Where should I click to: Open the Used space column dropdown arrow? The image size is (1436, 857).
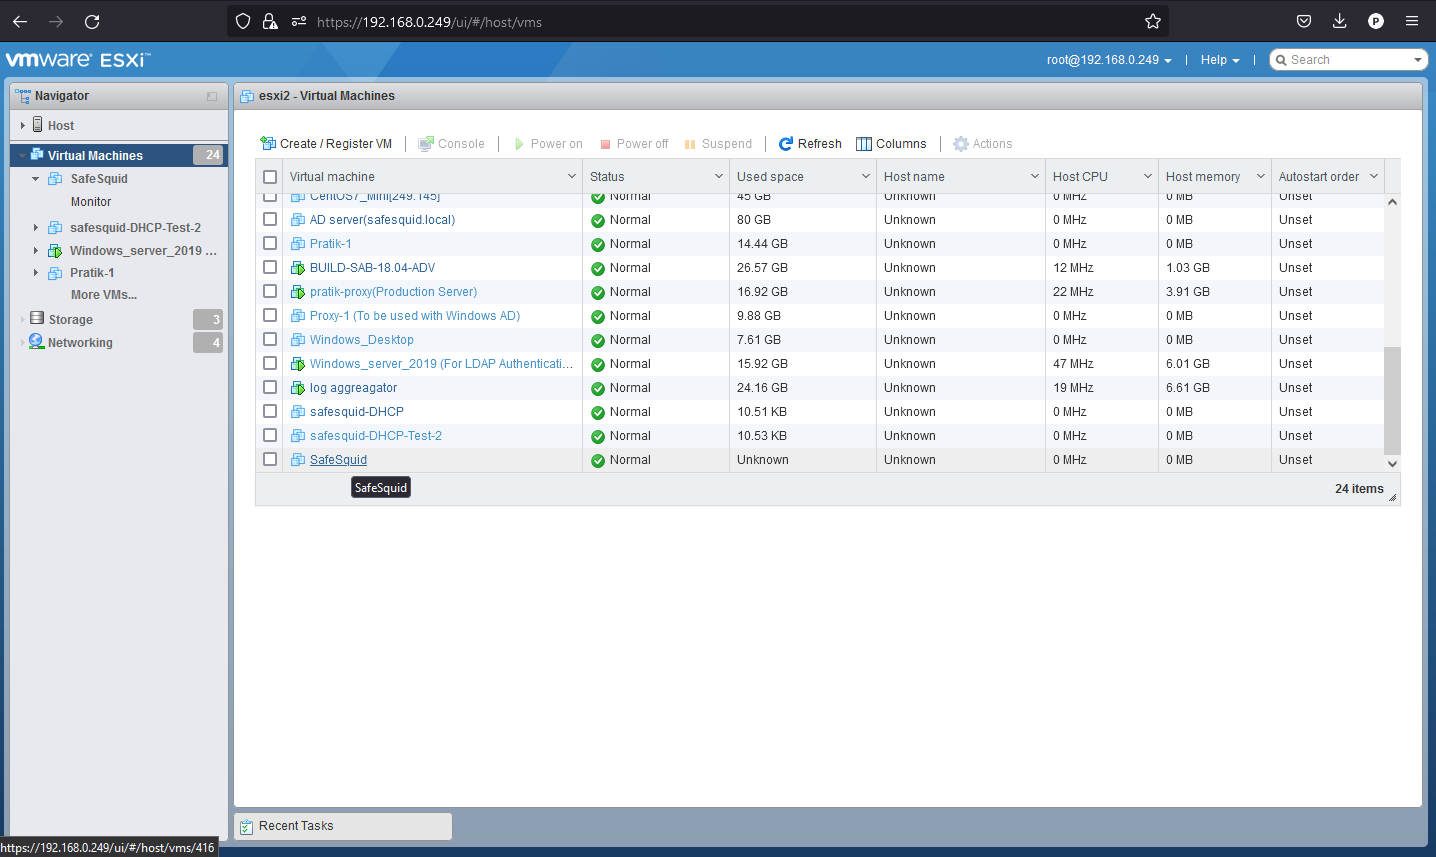click(x=866, y=176)
